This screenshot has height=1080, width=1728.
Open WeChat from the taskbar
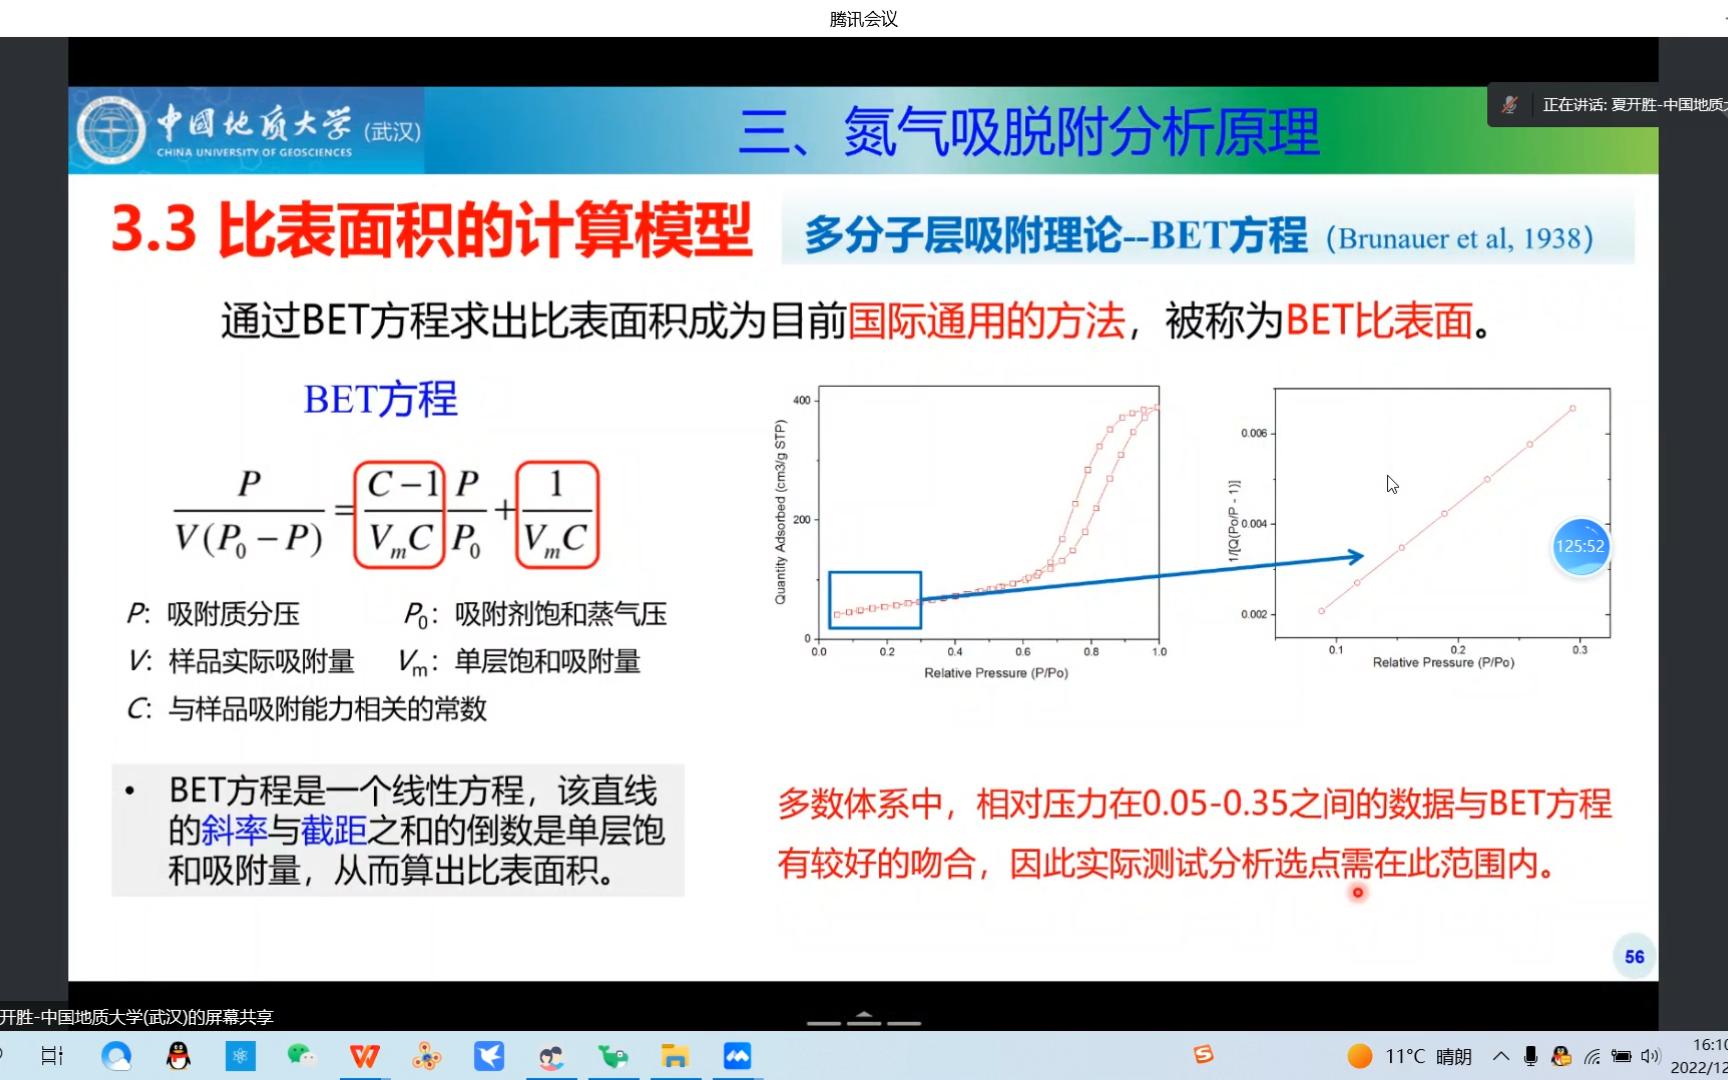(x=300, y=1055)
